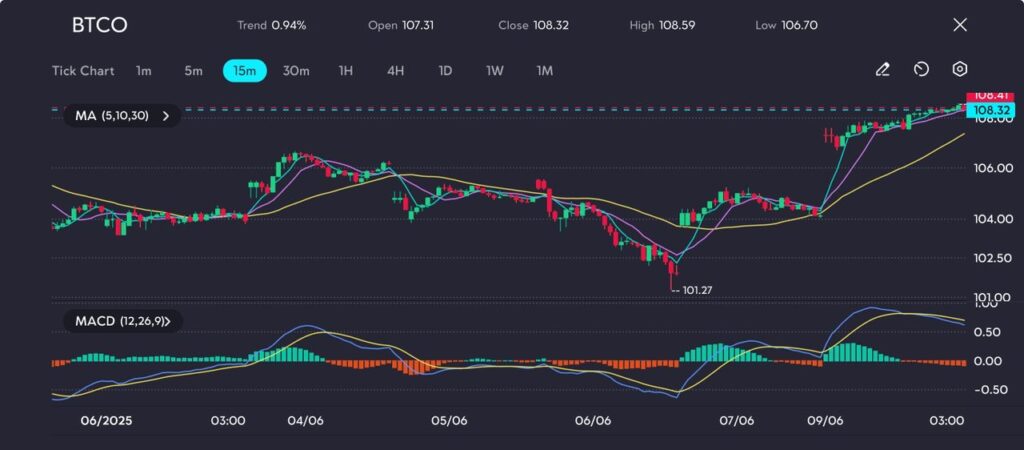The height and width of the screenshot is (450, 1024).
Task: Choose the 1D timeframe
Action: (445, 71)
